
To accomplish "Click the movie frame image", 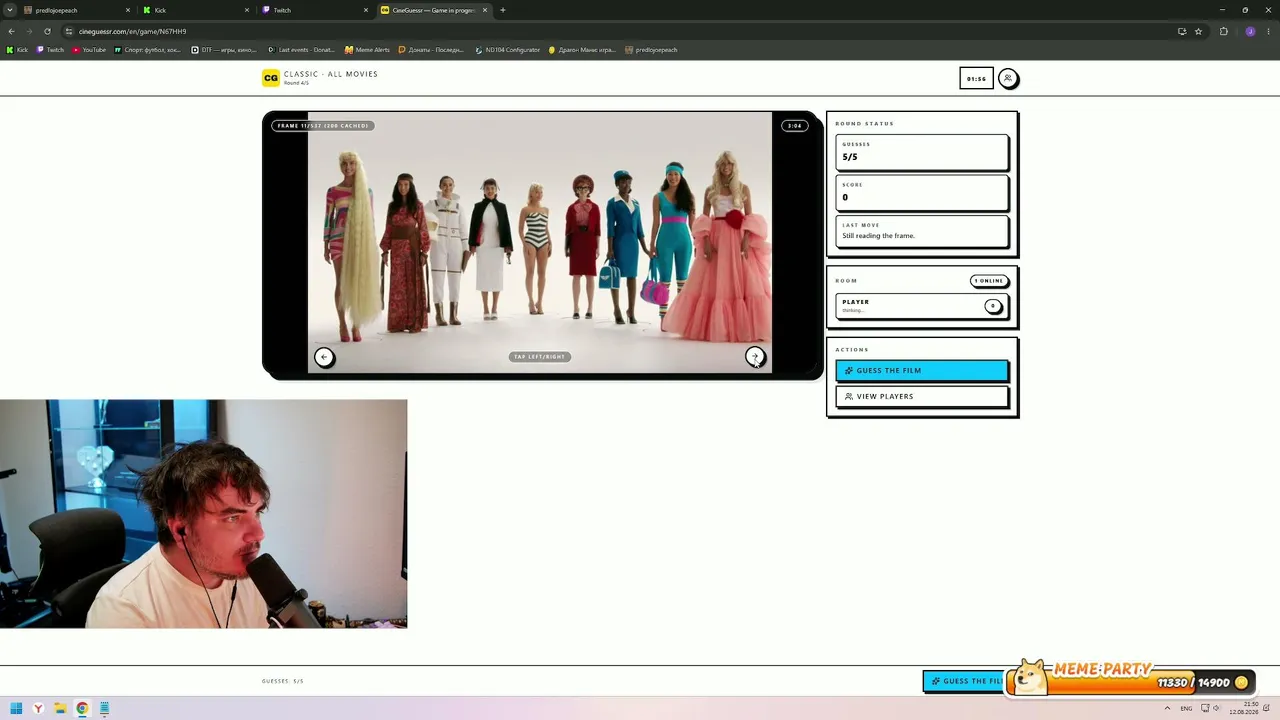I will click(x=540, y=242).
